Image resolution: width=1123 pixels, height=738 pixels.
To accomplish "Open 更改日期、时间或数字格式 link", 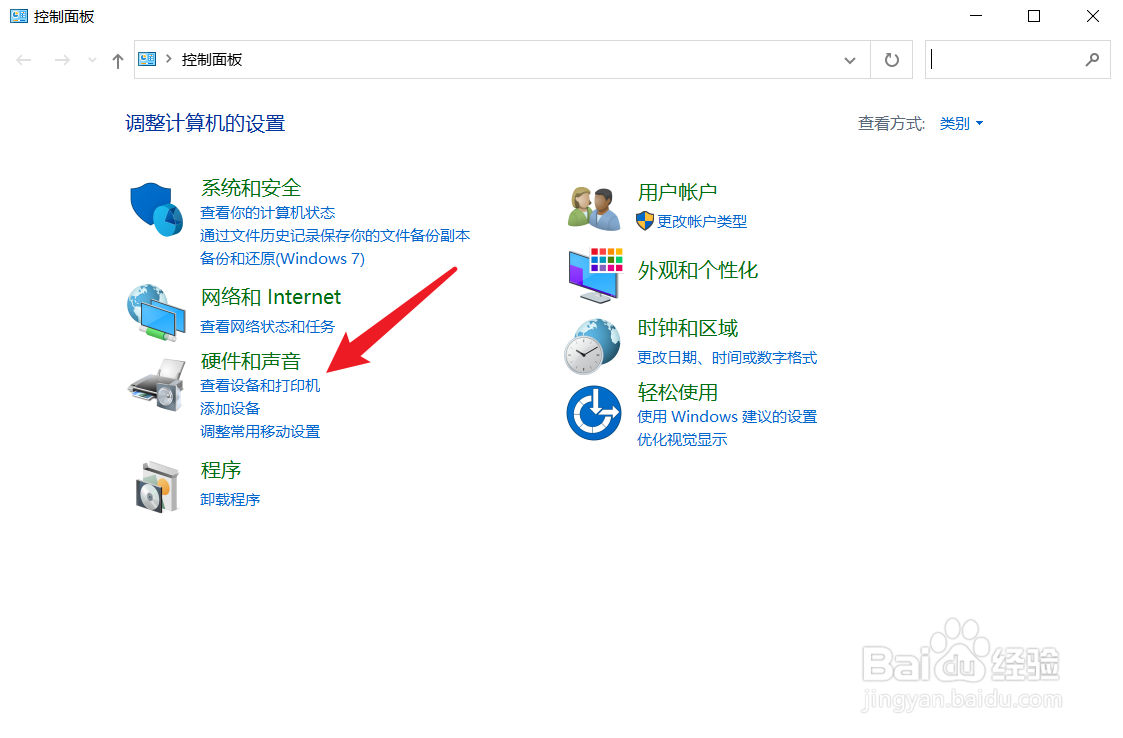I will click(x=727, y=358).
